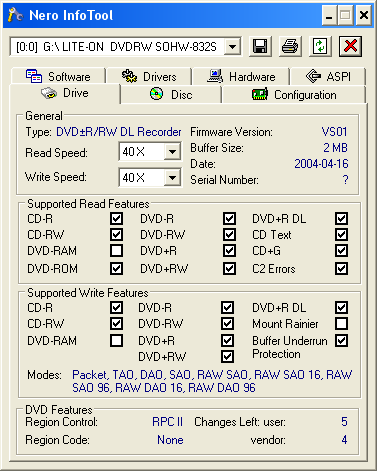377x471 pixels.
Task: Toggle CD-R write feature checkbox
Action: coord(116,307)
